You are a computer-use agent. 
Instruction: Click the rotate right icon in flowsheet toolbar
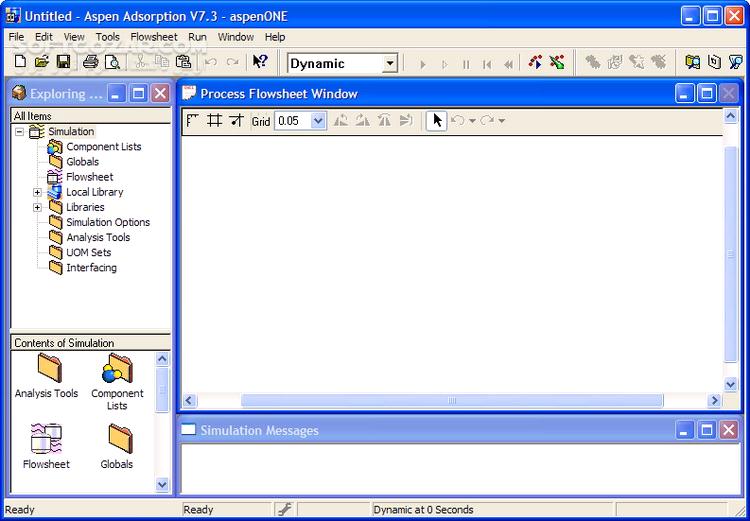(x=362, y=121)
